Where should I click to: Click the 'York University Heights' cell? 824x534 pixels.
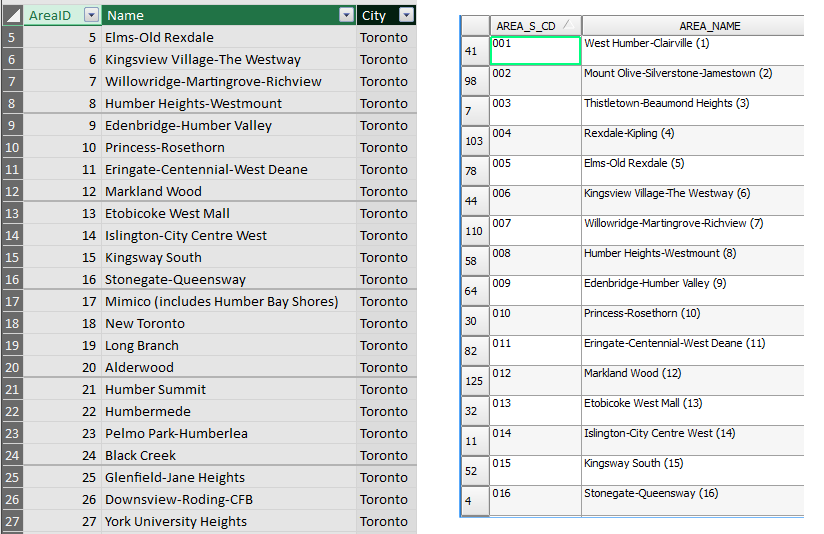[x=229, y=521]
